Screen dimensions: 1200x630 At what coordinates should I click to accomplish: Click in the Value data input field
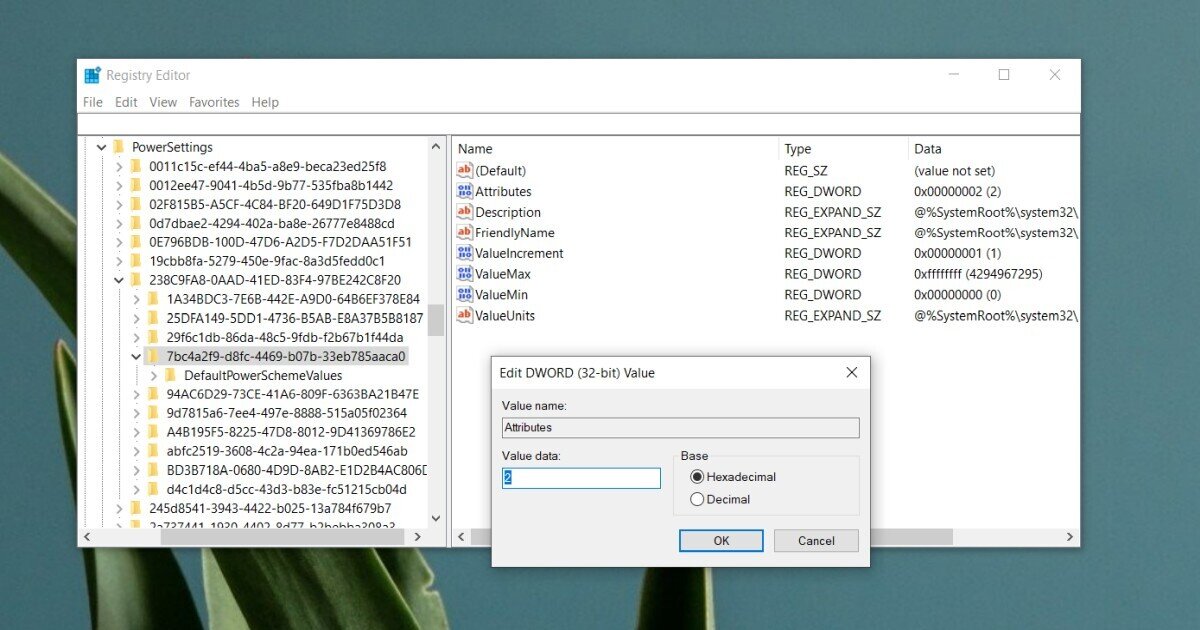tap(581, 478)
